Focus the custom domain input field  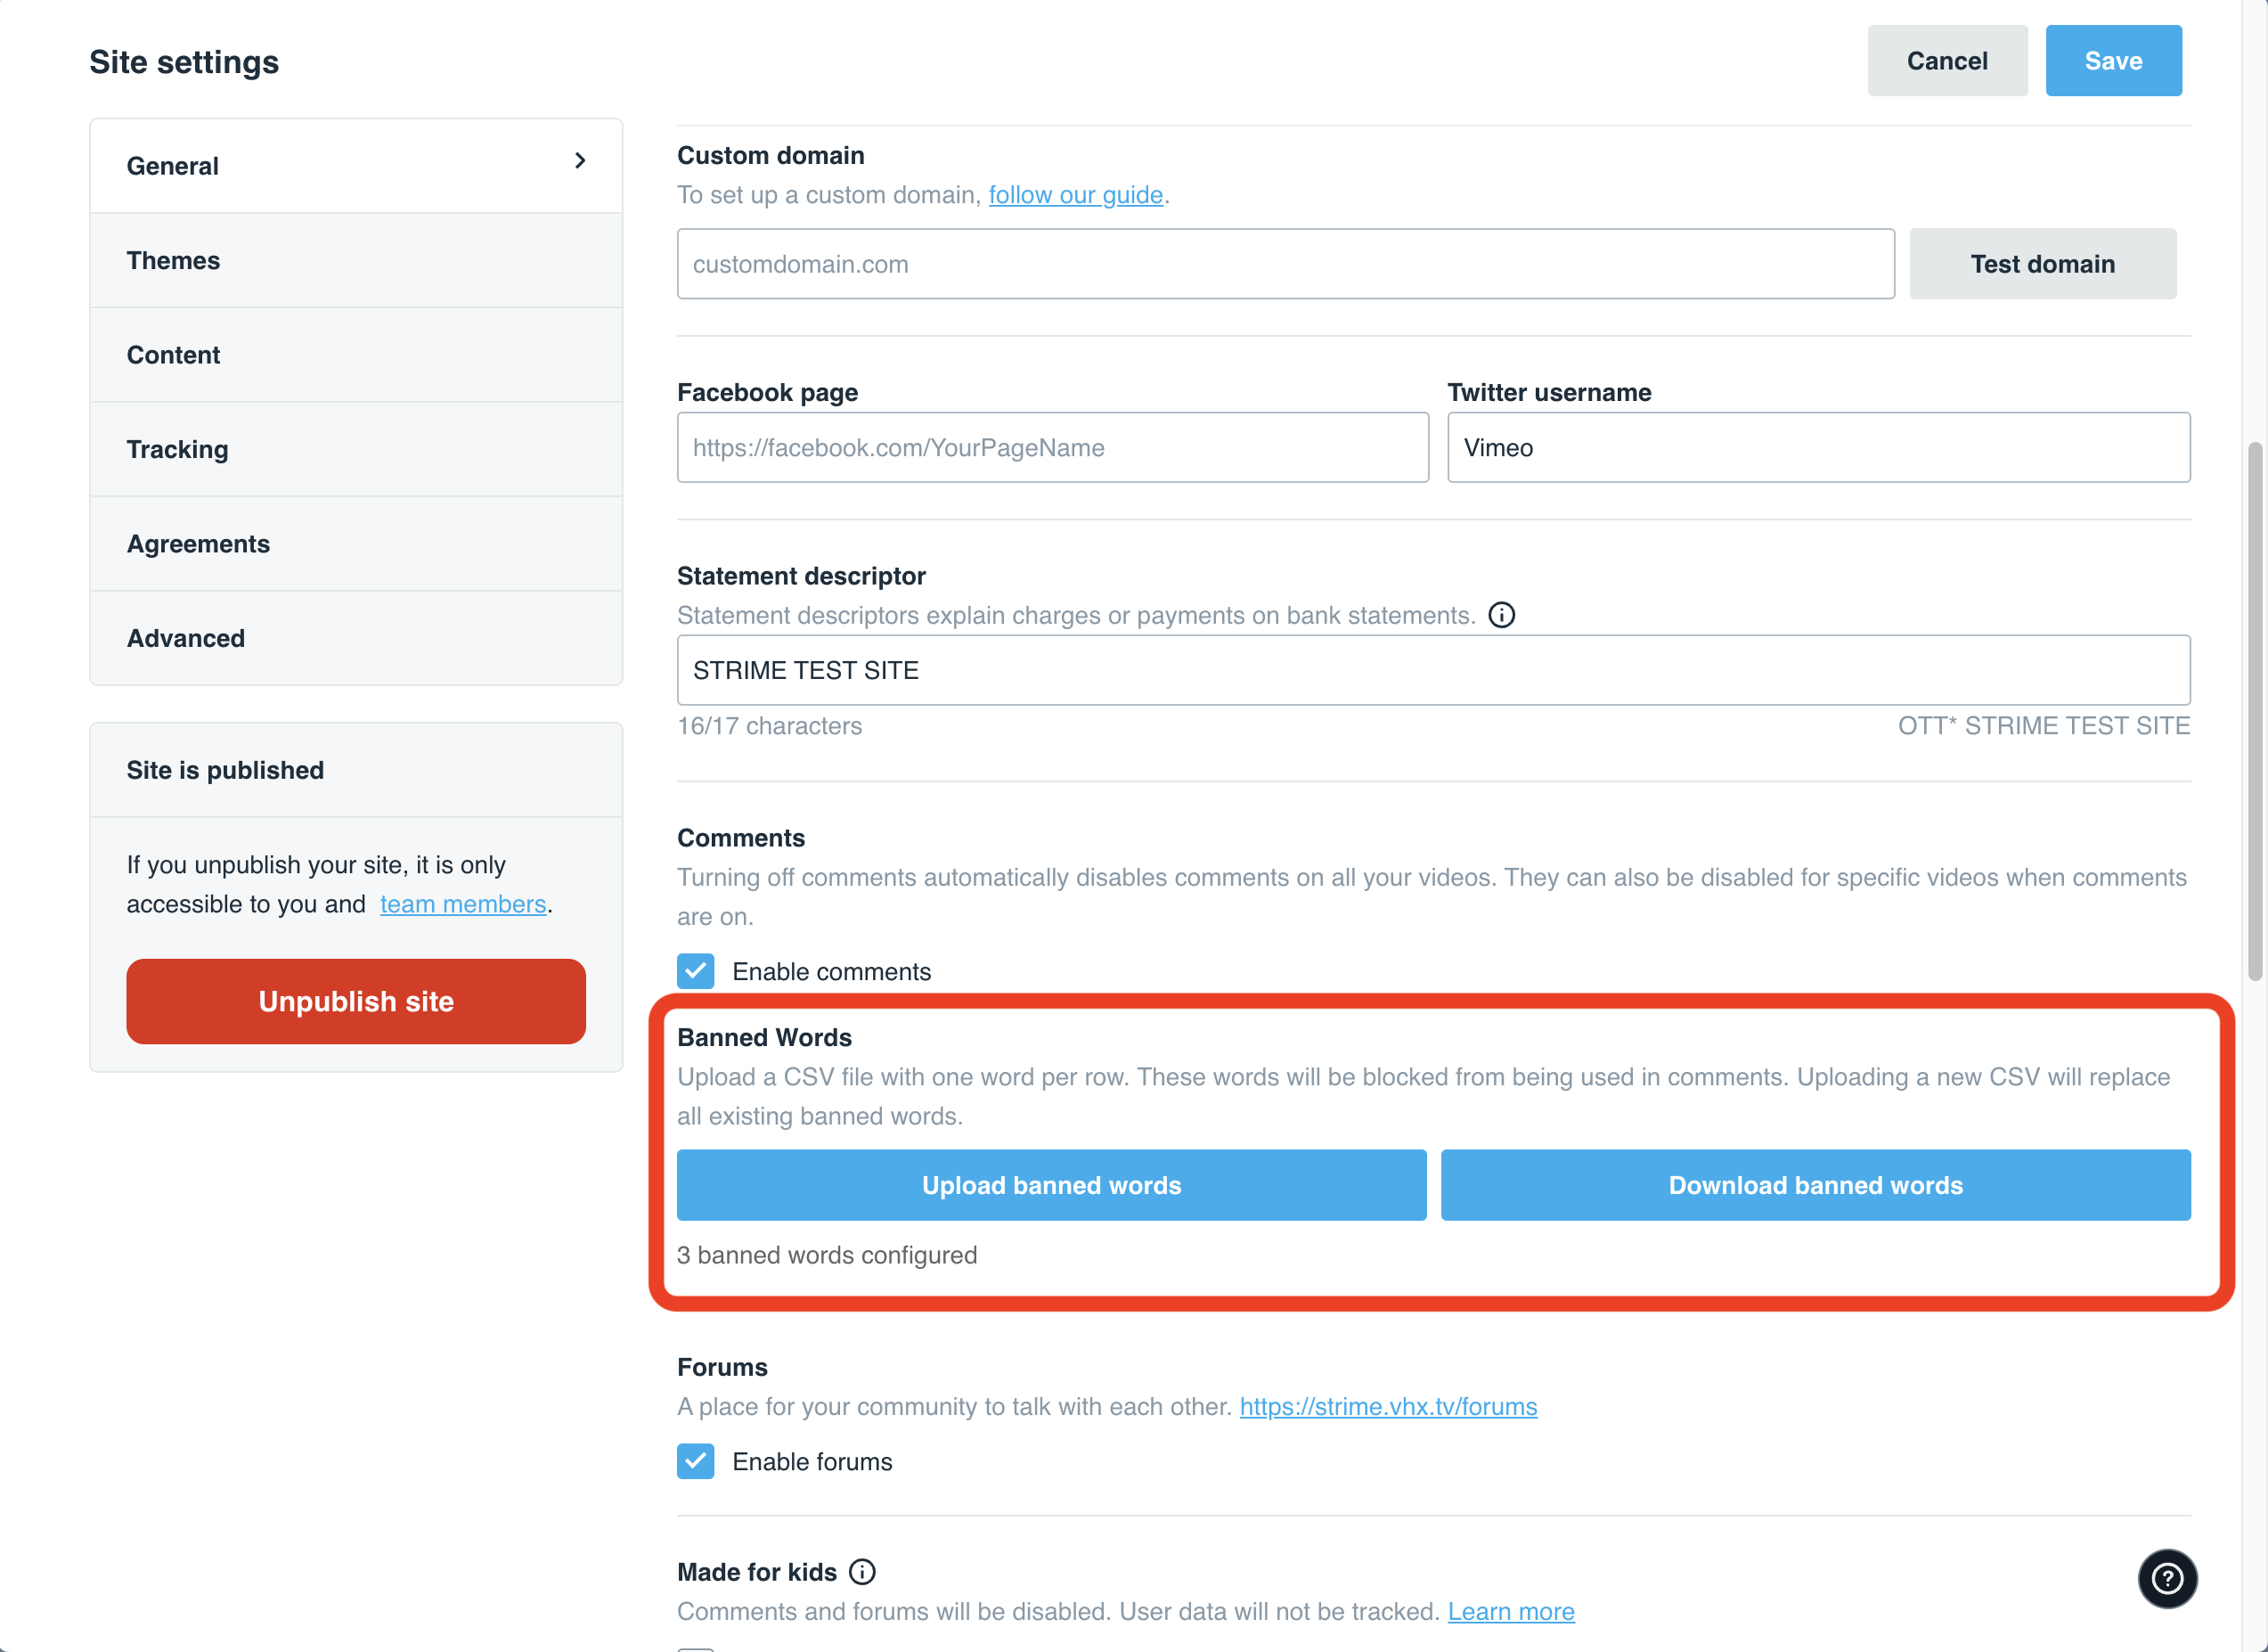pyautogui.click(x=1285, y=264)
